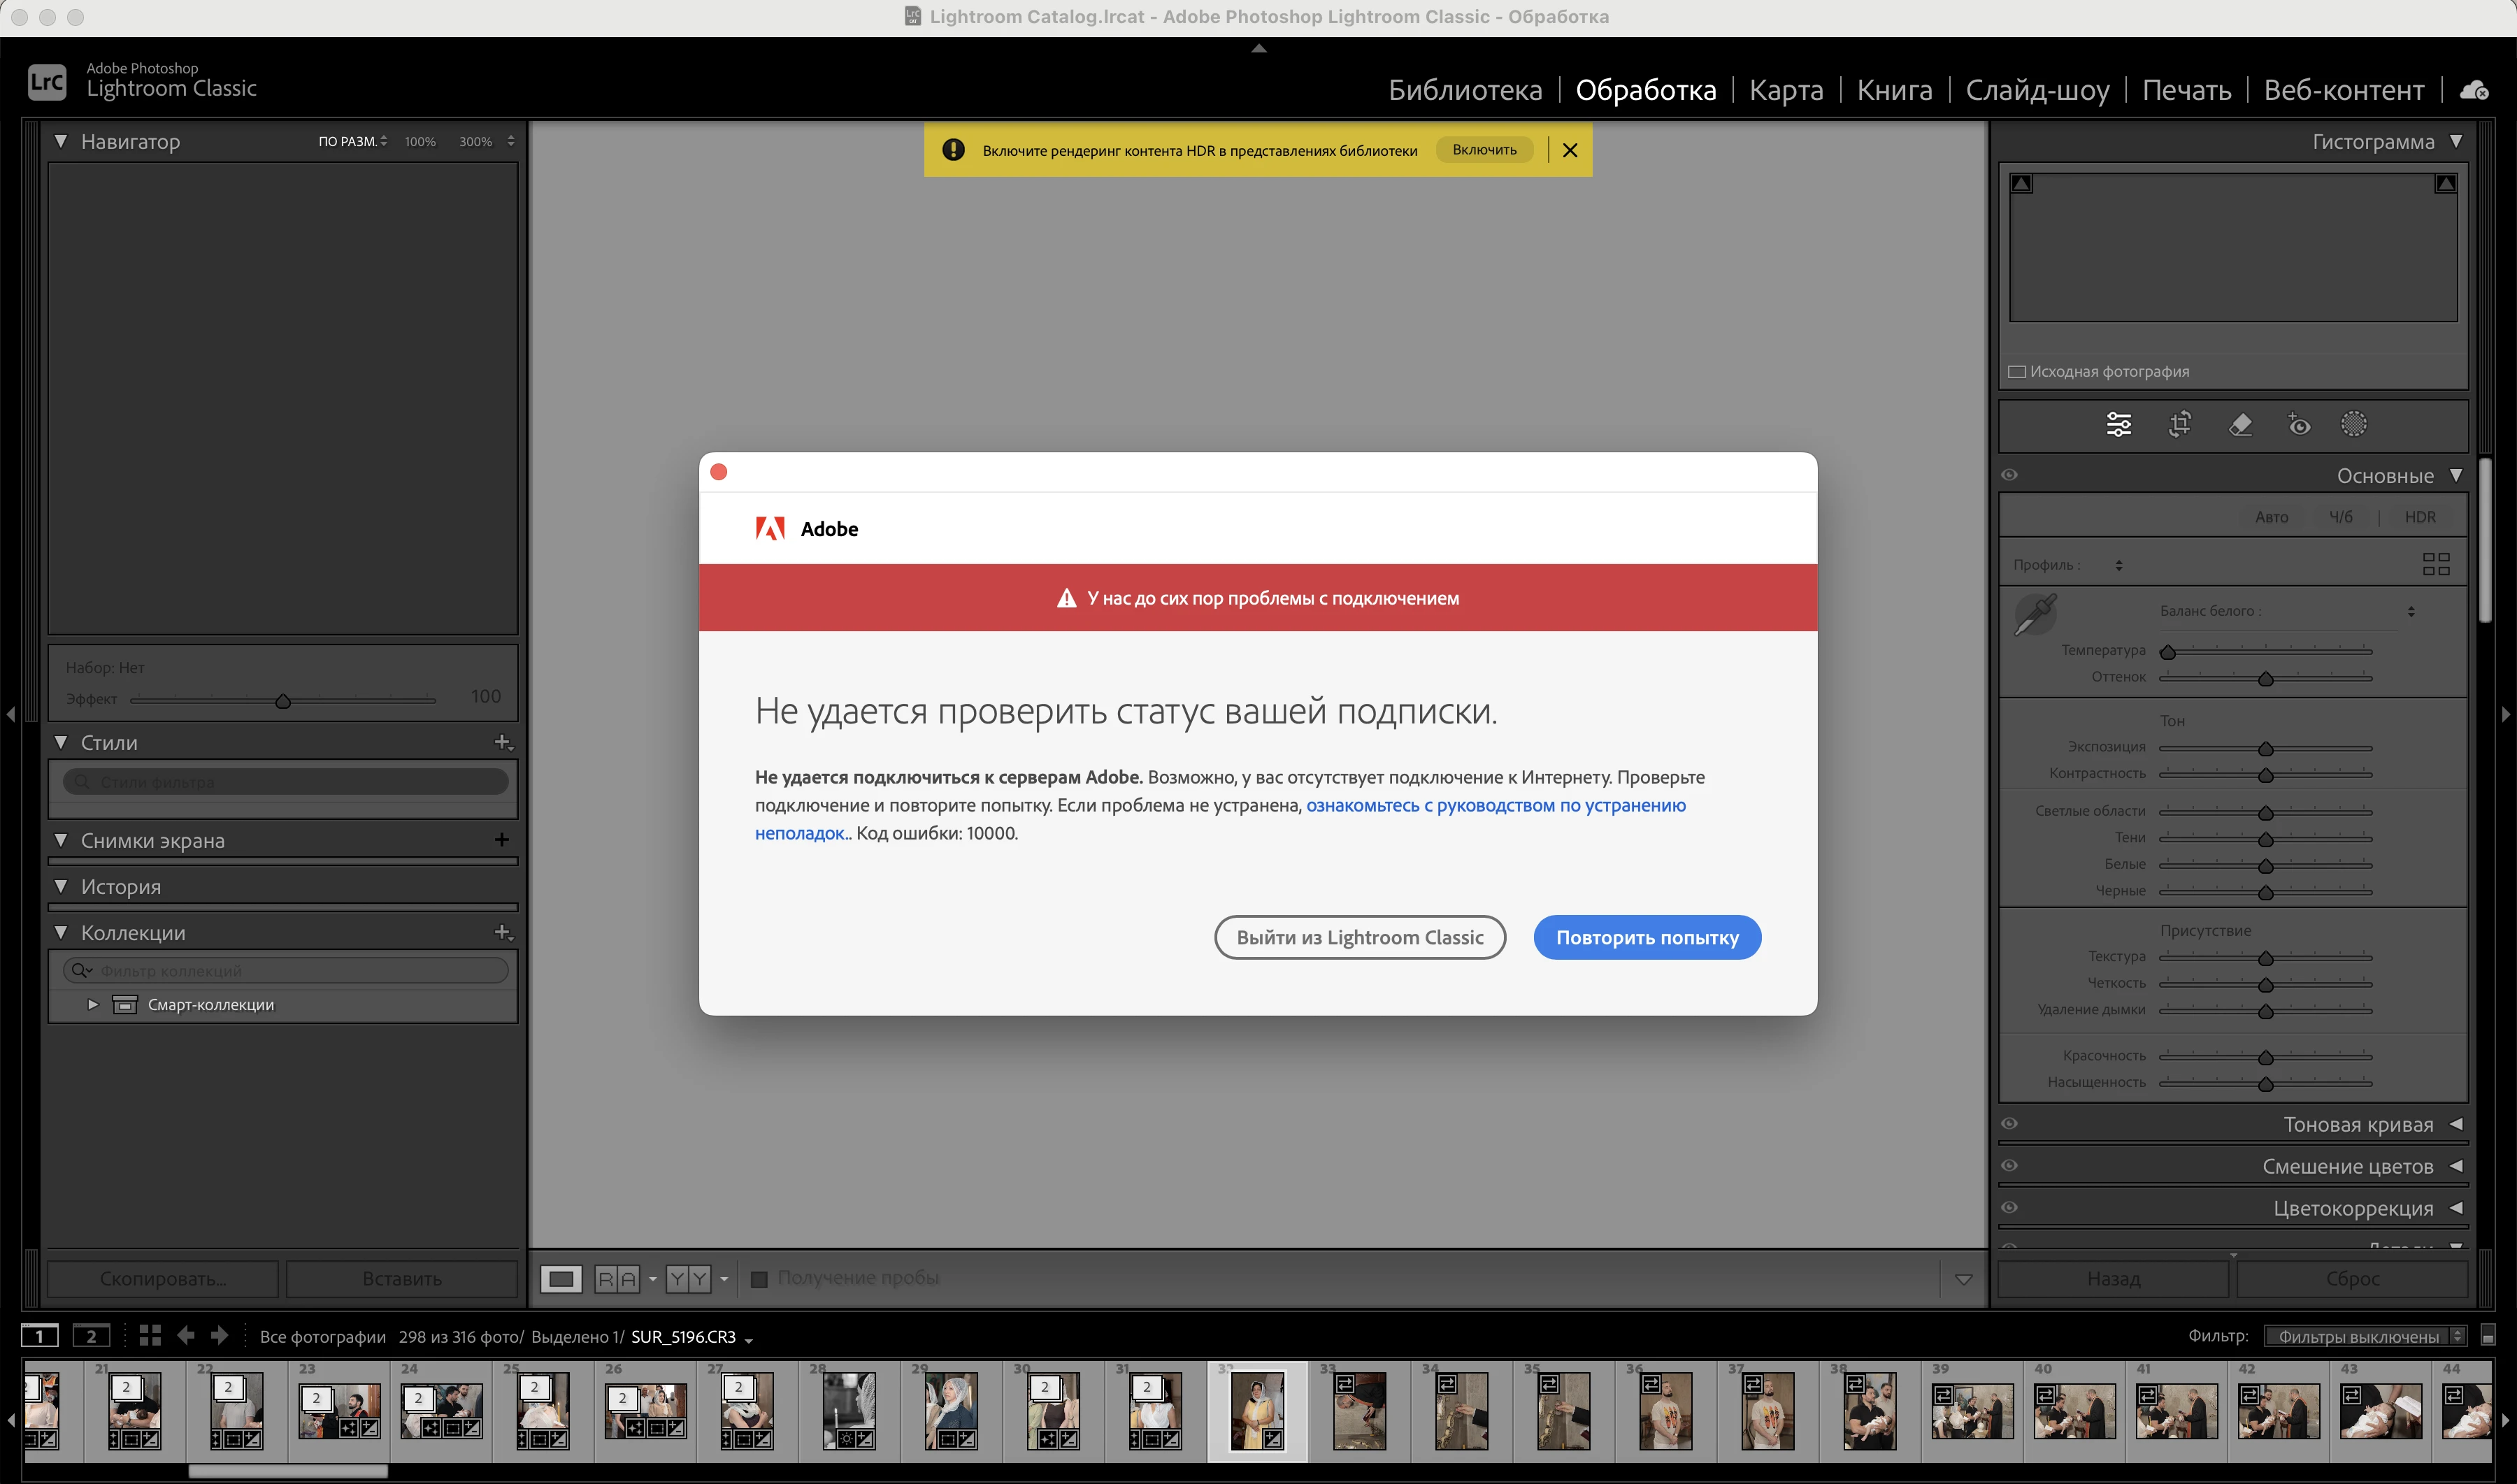Open the Profile Browser grid icon
Screen dimensions: 2517x1484
pos(2436,565)
